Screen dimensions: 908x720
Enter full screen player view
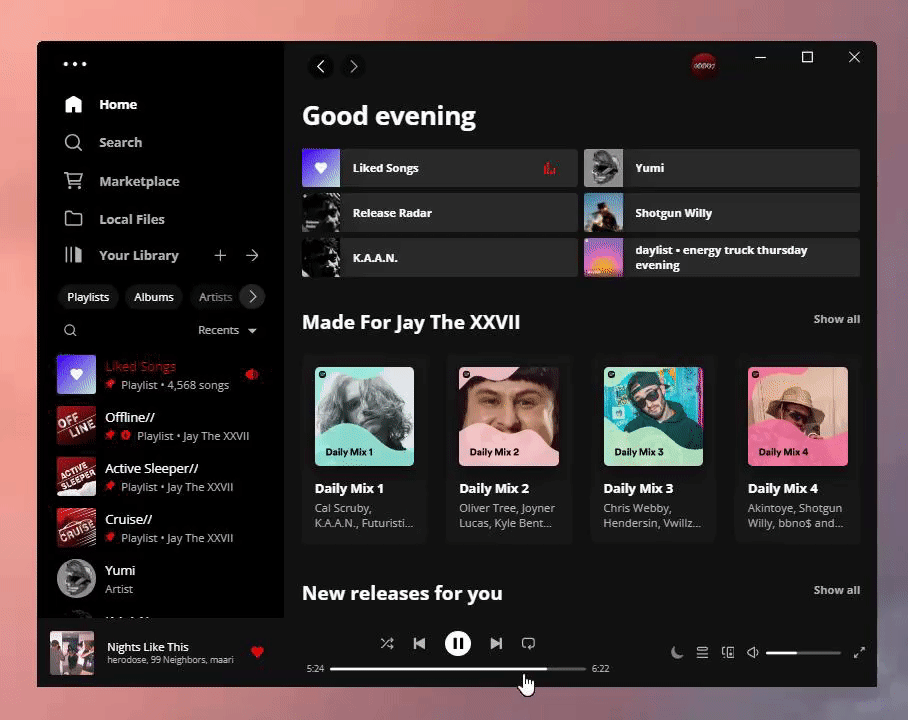[x=859, y=653]
